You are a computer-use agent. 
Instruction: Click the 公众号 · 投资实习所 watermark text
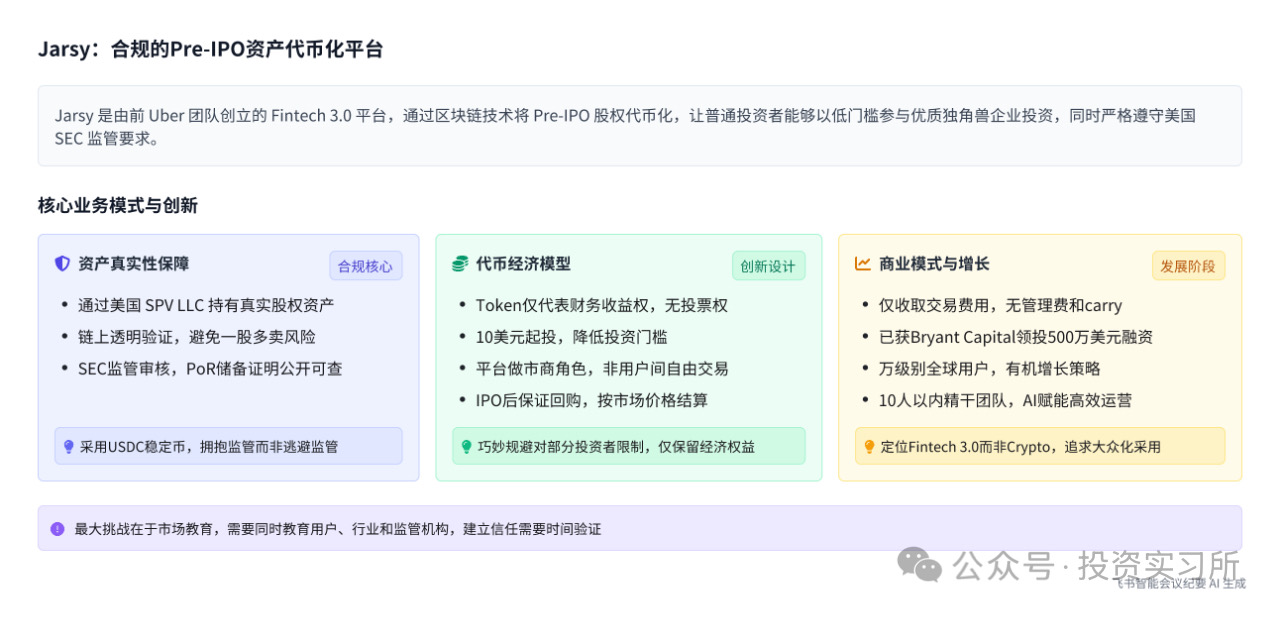click(x=1095, y=566)
